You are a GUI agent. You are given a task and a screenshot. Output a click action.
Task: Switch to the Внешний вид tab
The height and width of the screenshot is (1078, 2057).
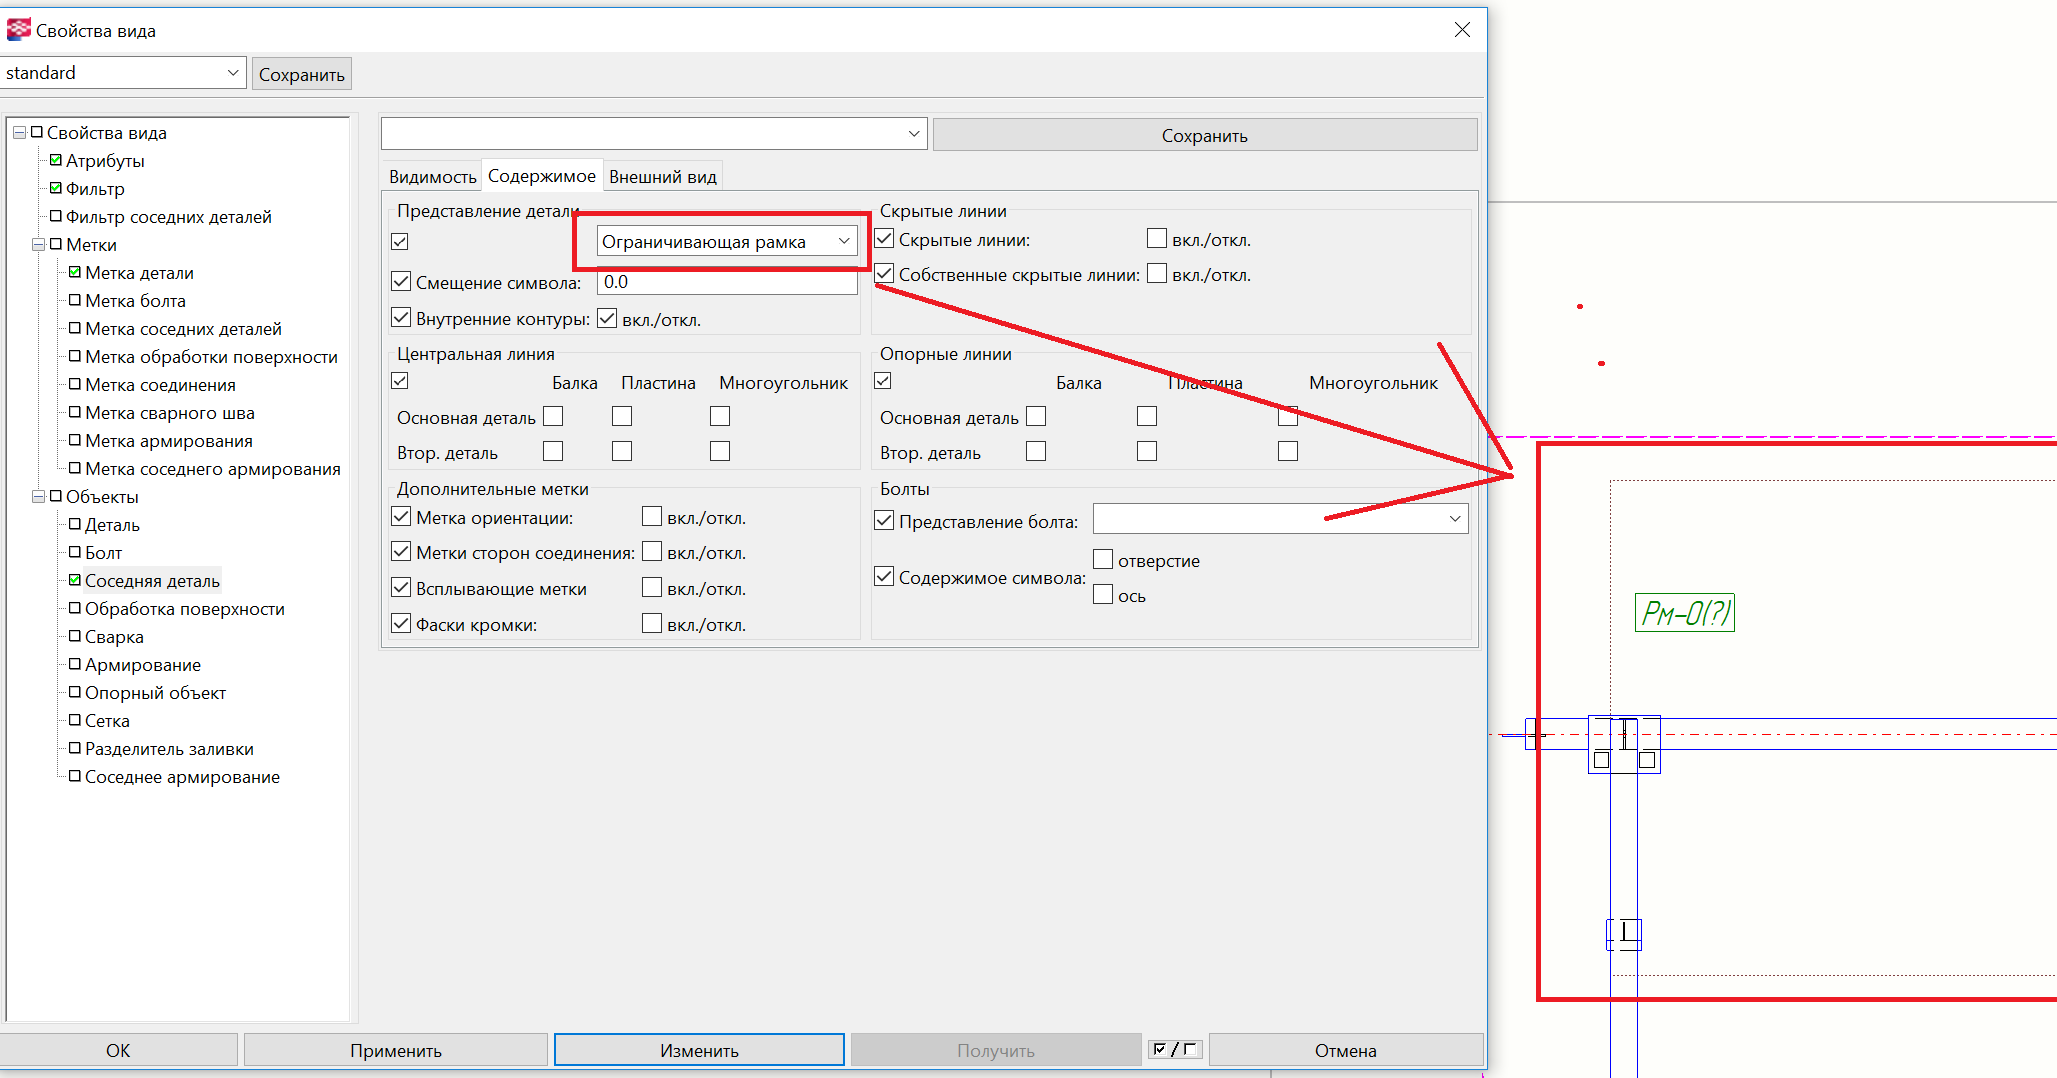[x=662, y=177]
